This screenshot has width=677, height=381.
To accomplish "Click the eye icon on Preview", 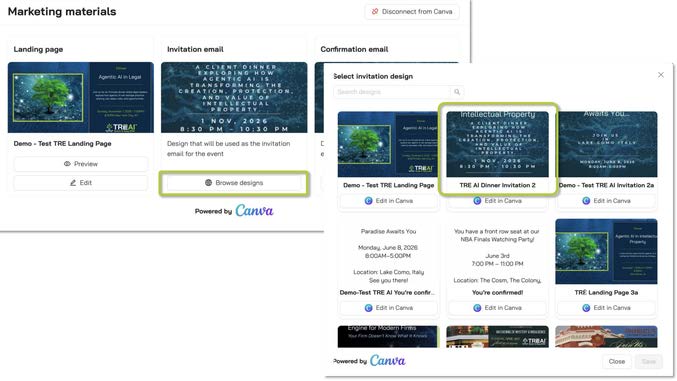I will click(x=67, y=164).
